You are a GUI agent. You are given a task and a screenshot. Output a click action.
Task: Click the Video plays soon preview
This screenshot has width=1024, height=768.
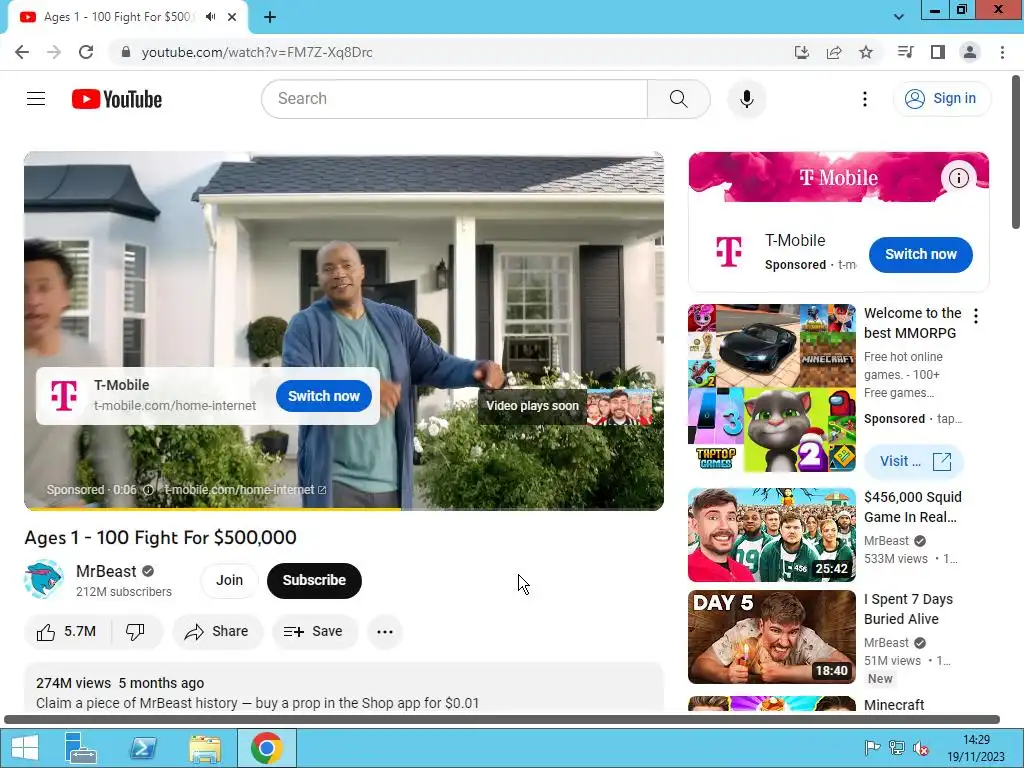tap(566, 406)
